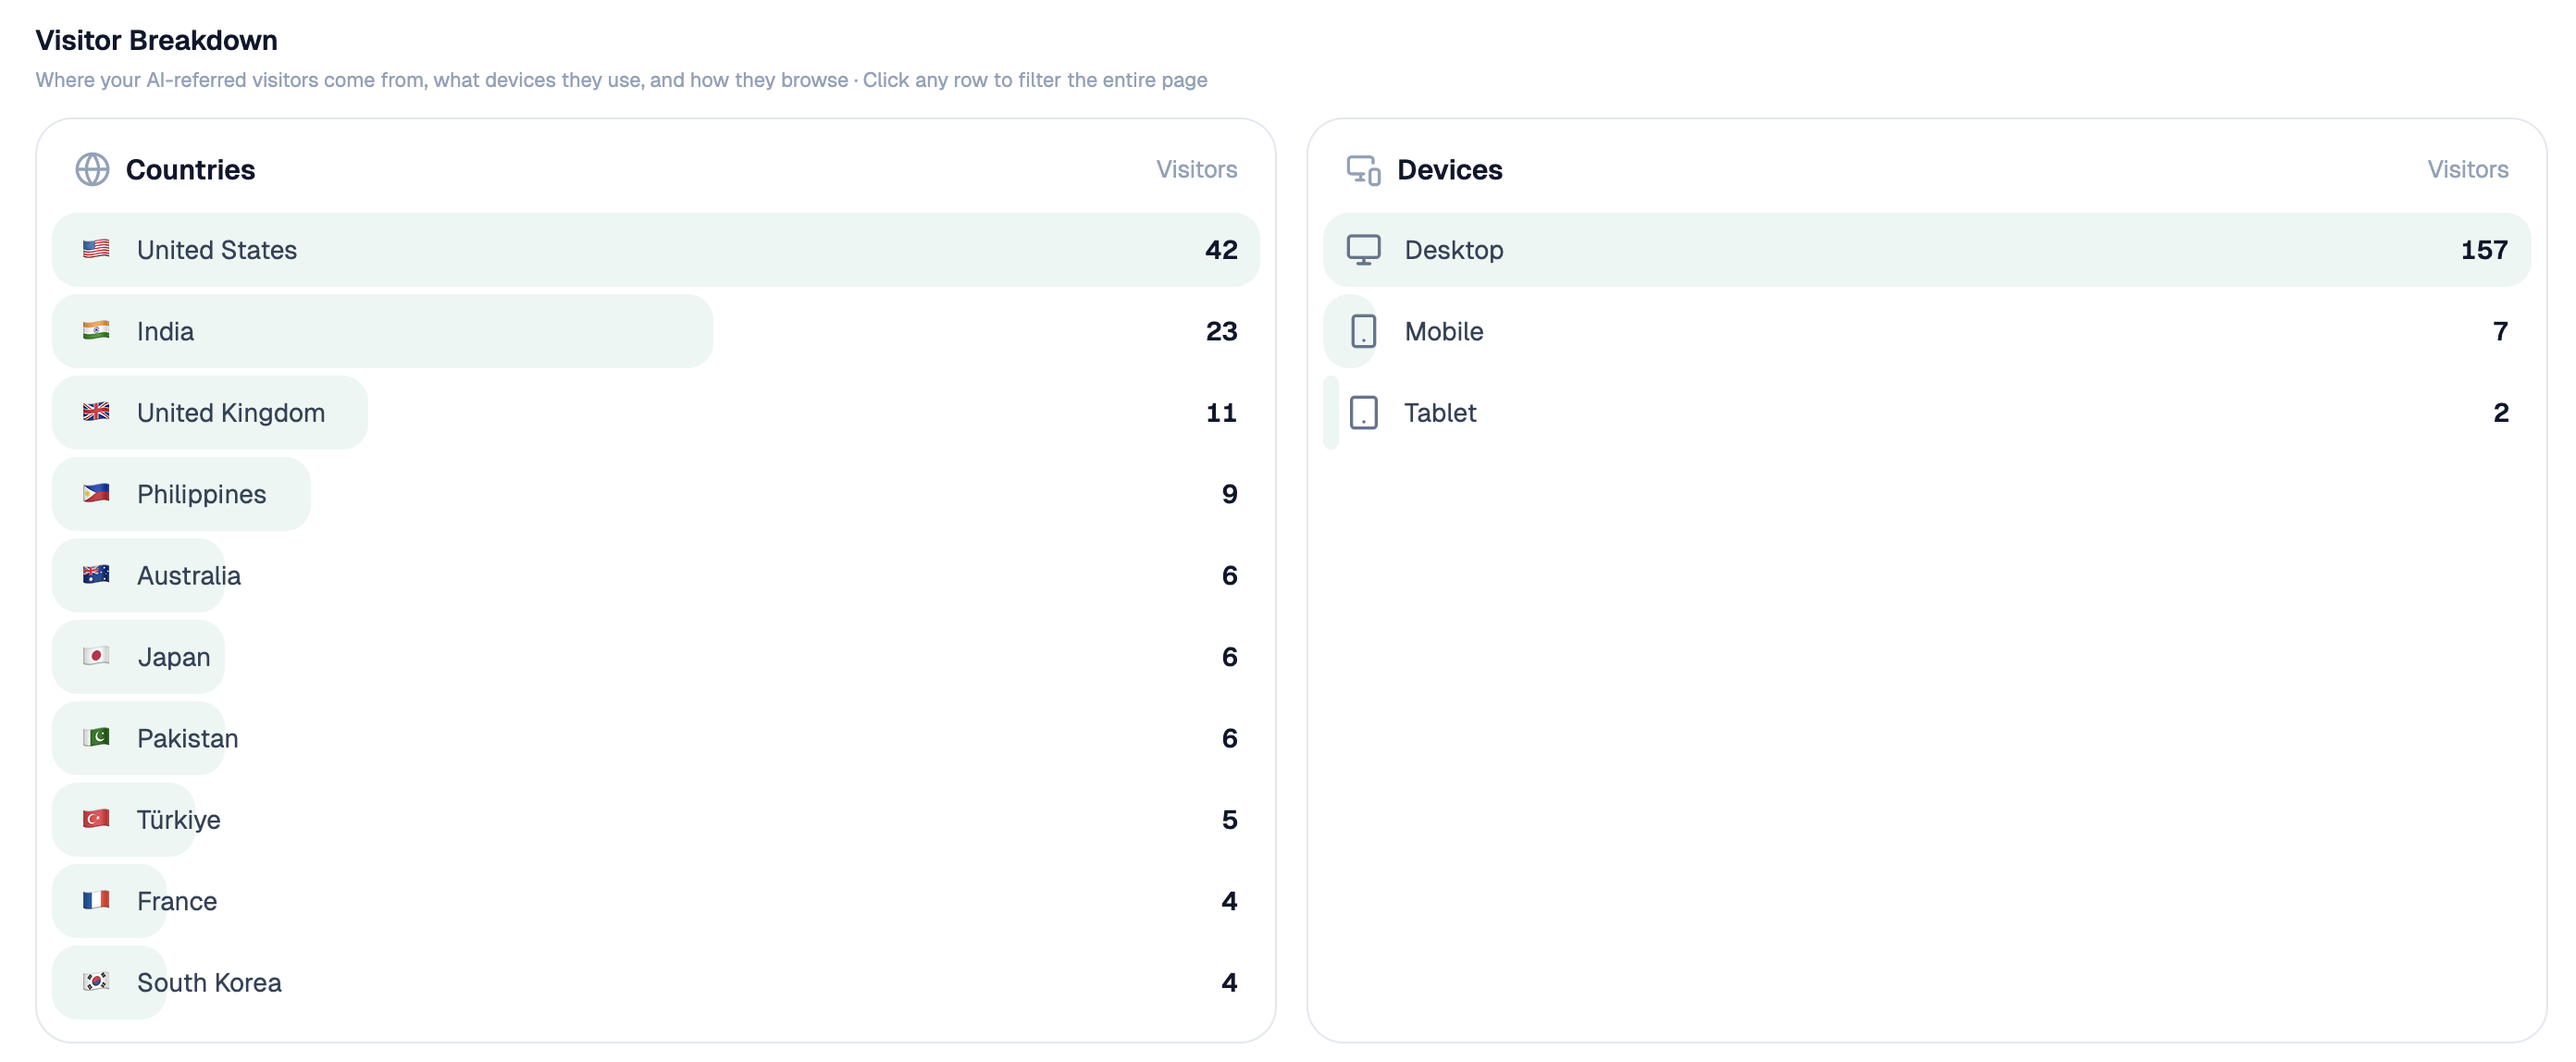Image resolution: width=2576 pixels, height=1062 pixels.
Task: Filter by the Tablet device label
Action: tap(1440, 413)
